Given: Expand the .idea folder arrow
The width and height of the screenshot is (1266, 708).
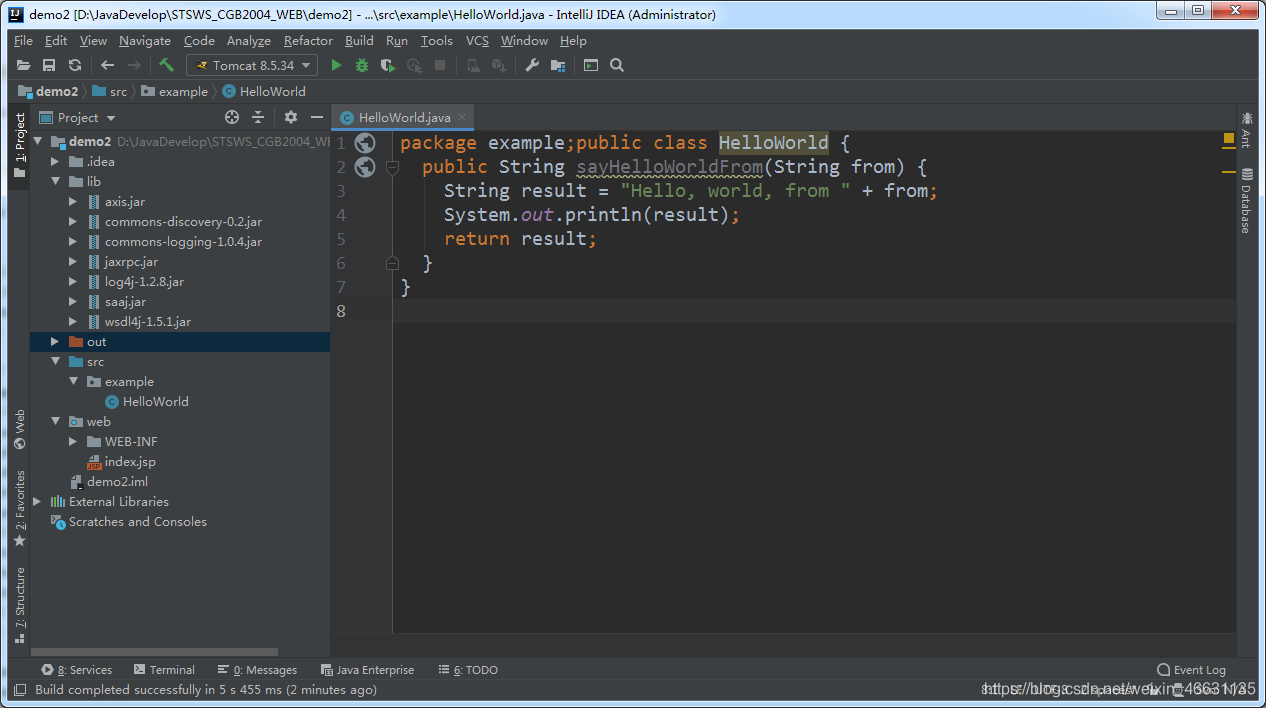Looking at the screenshot, I should coord(55,161).
